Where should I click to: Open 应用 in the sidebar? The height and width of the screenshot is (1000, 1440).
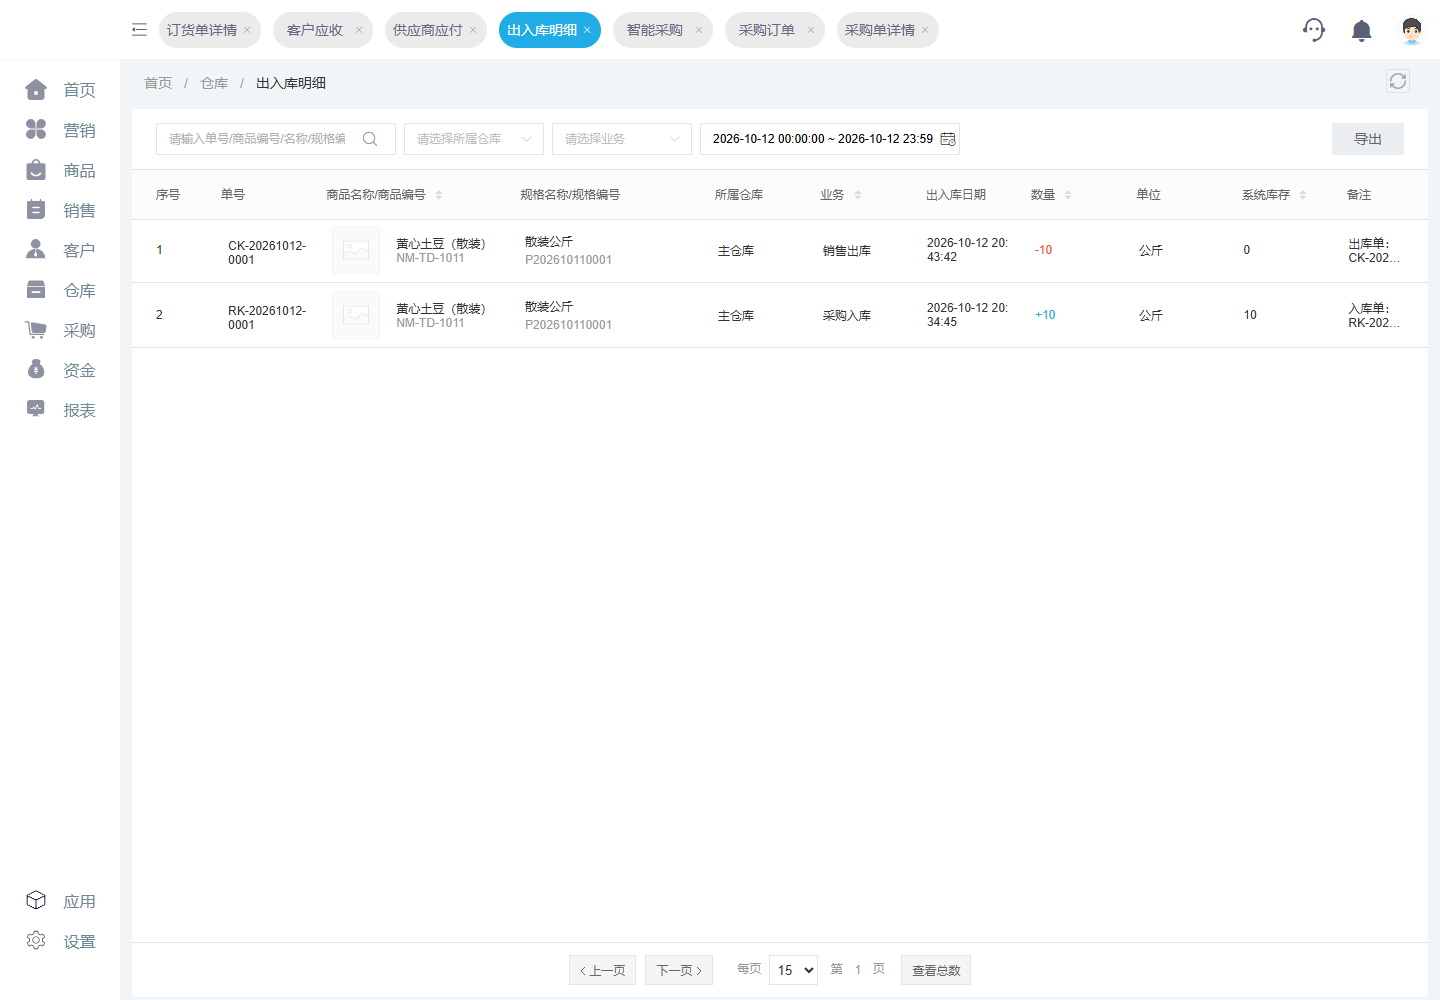60,901
